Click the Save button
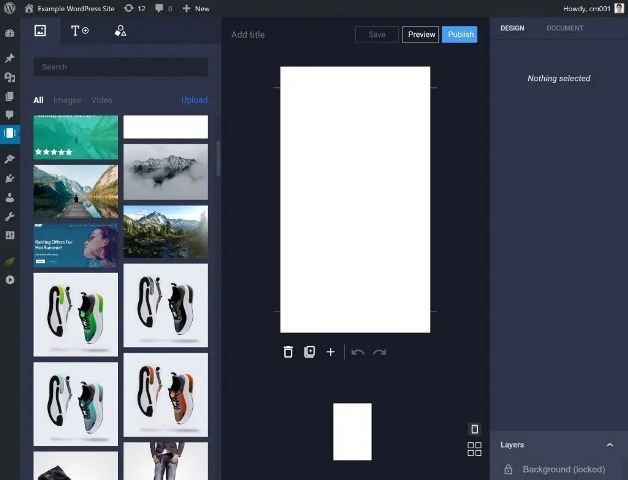The height and width of the screenshot is (480, 628). [377, 34]
